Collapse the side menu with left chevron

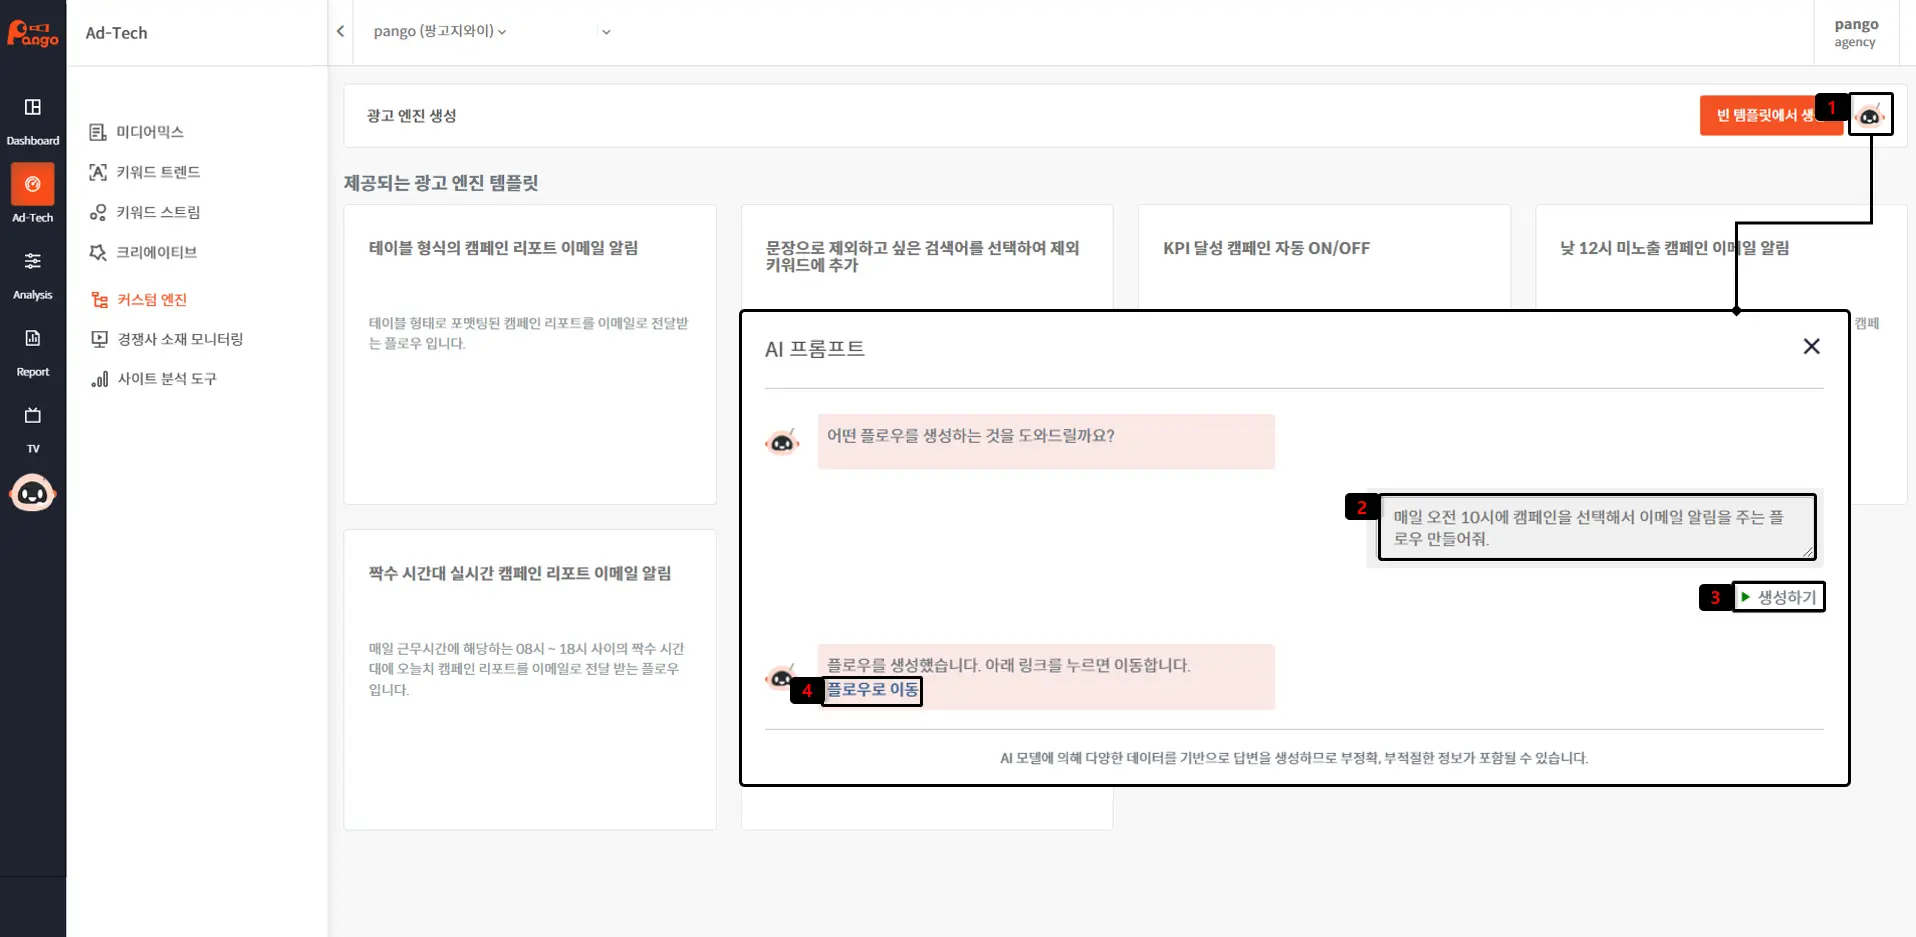(341, 32)
